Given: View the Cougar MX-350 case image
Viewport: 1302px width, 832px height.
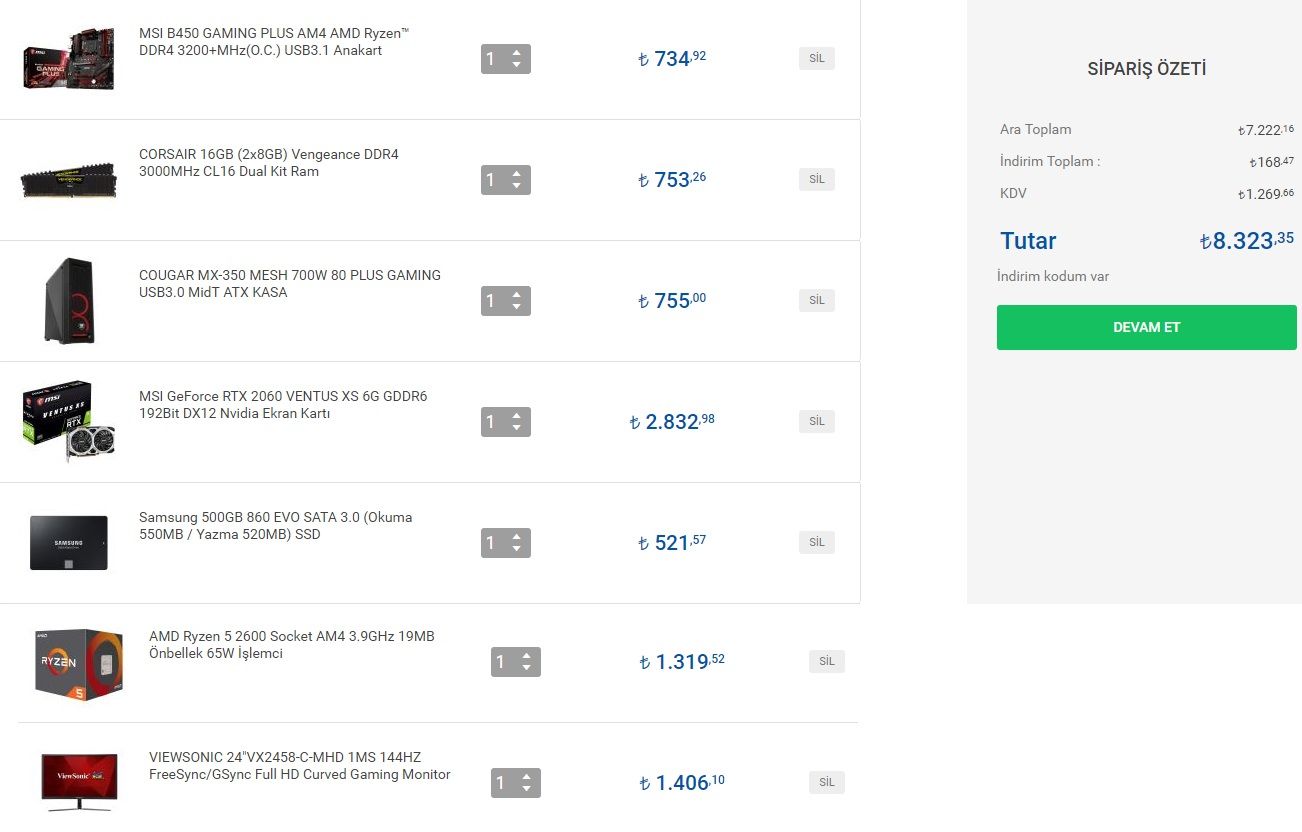Looking at the screenshot, I should point(69,301).
